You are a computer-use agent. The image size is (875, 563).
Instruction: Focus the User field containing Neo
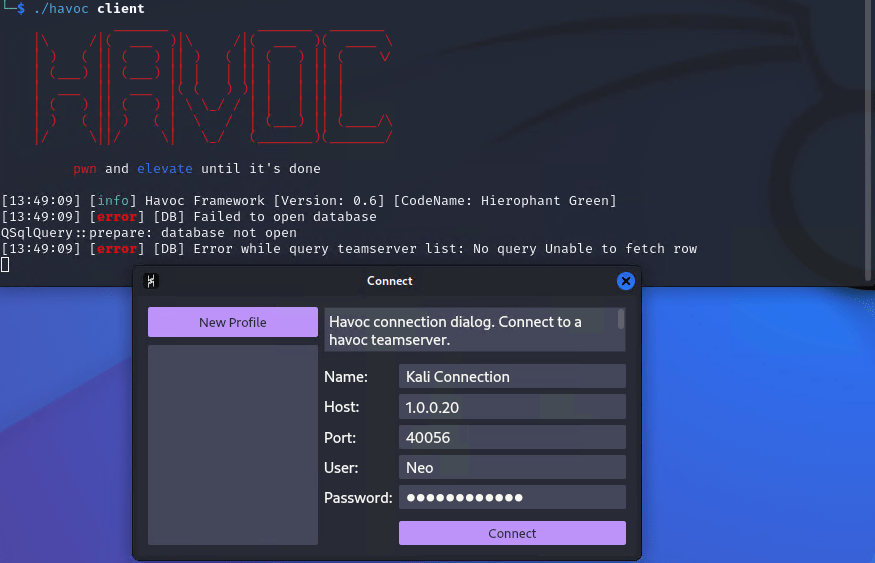point(512,467)
